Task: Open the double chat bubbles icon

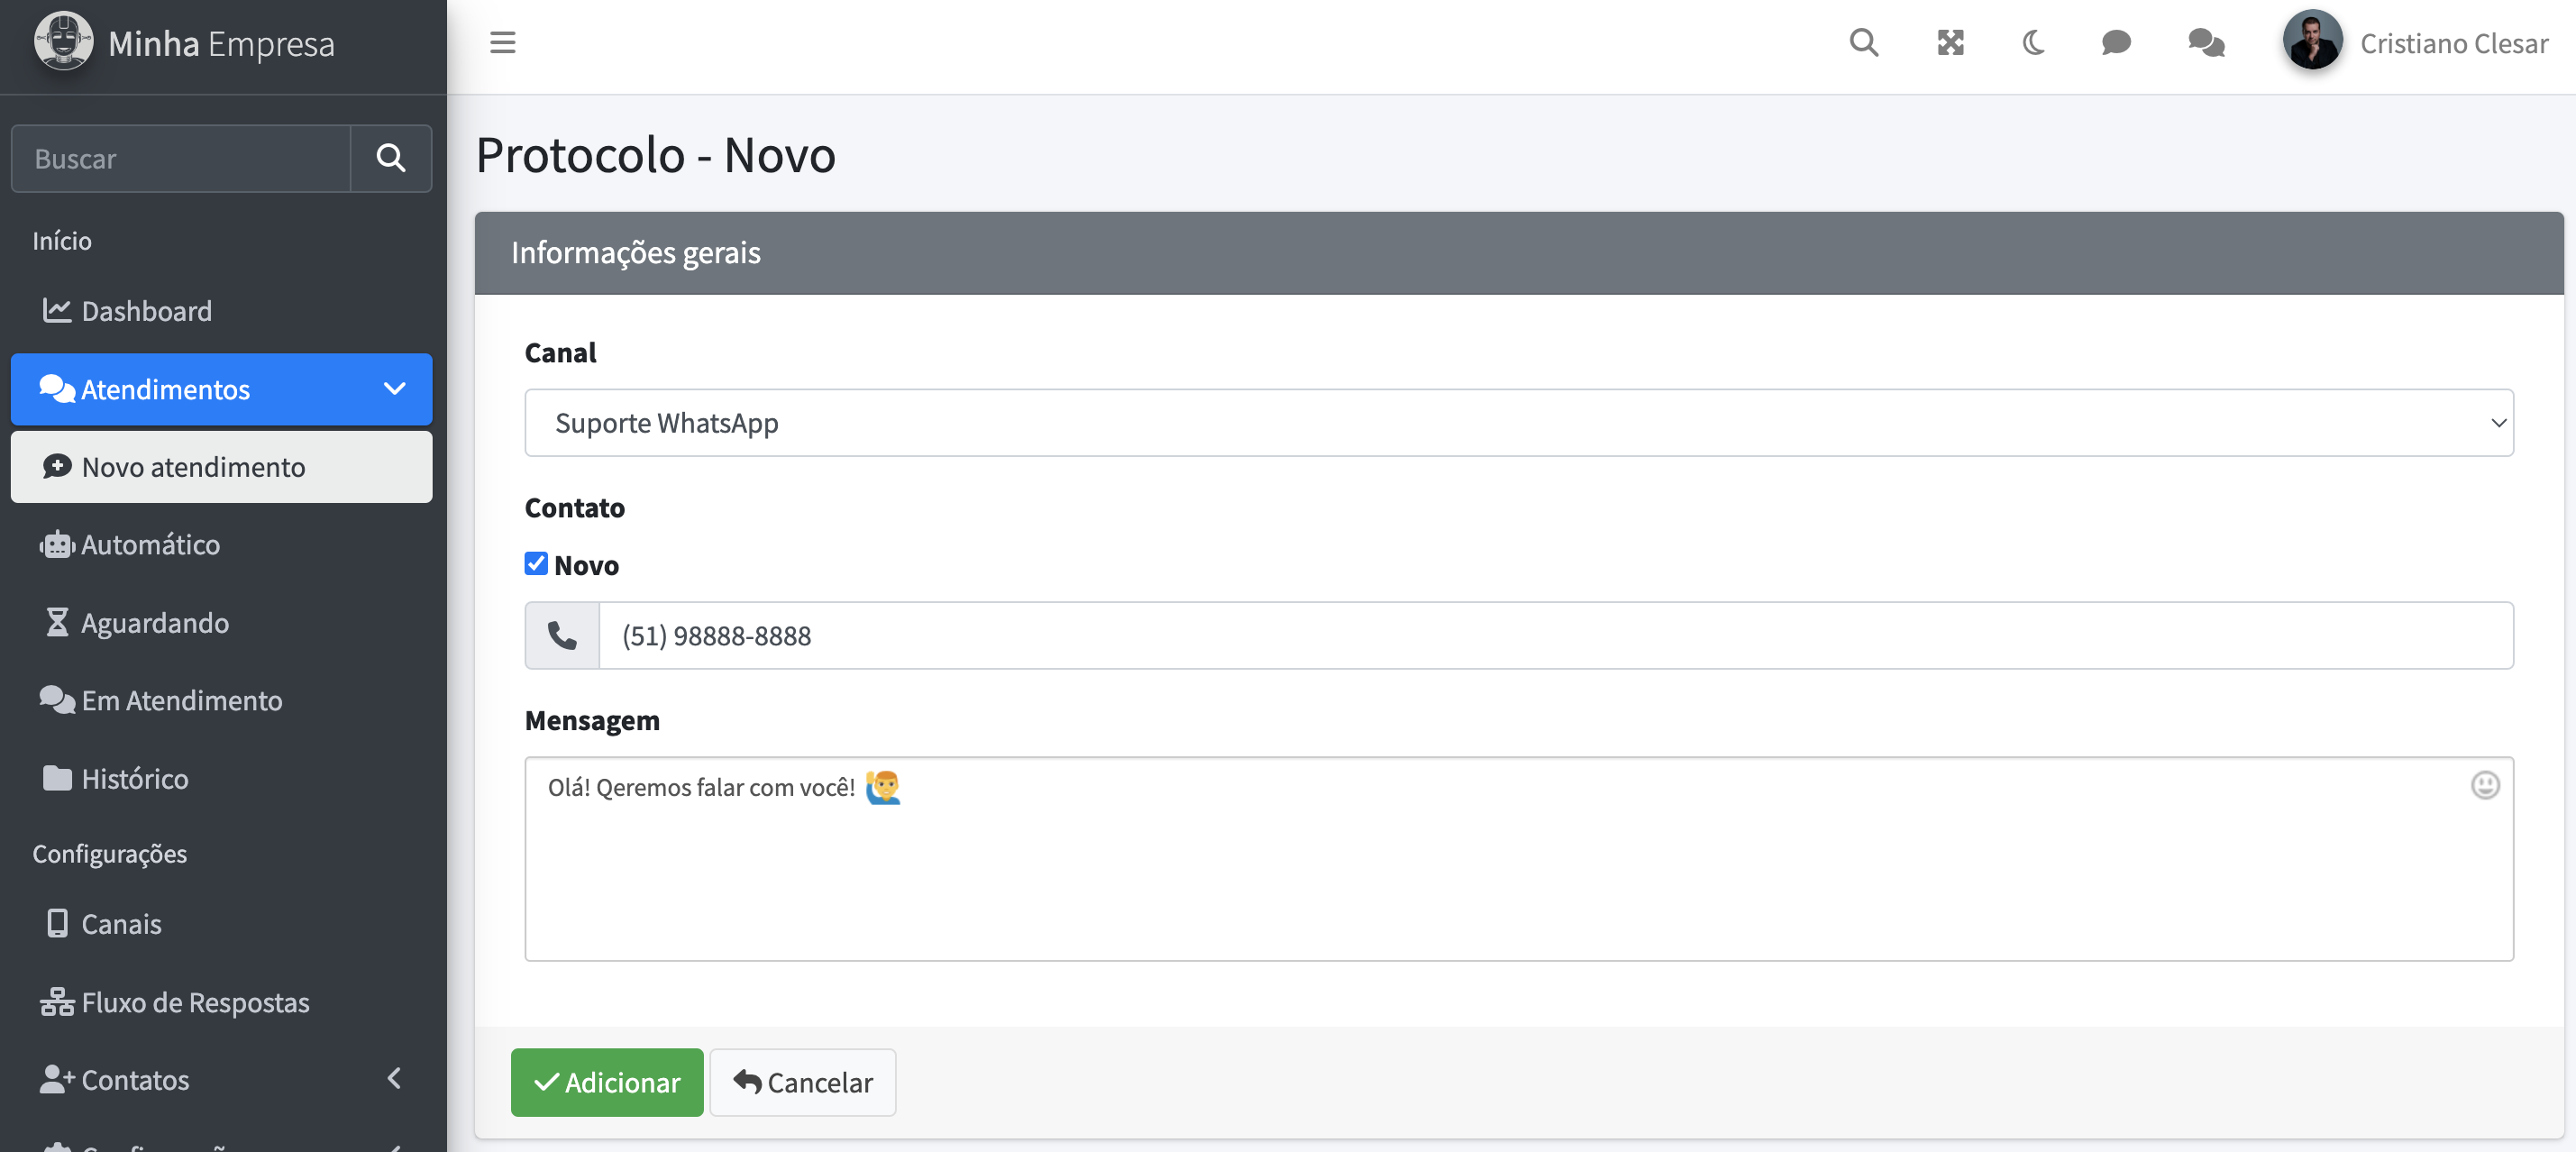Action: click(x=2206, y=43)
